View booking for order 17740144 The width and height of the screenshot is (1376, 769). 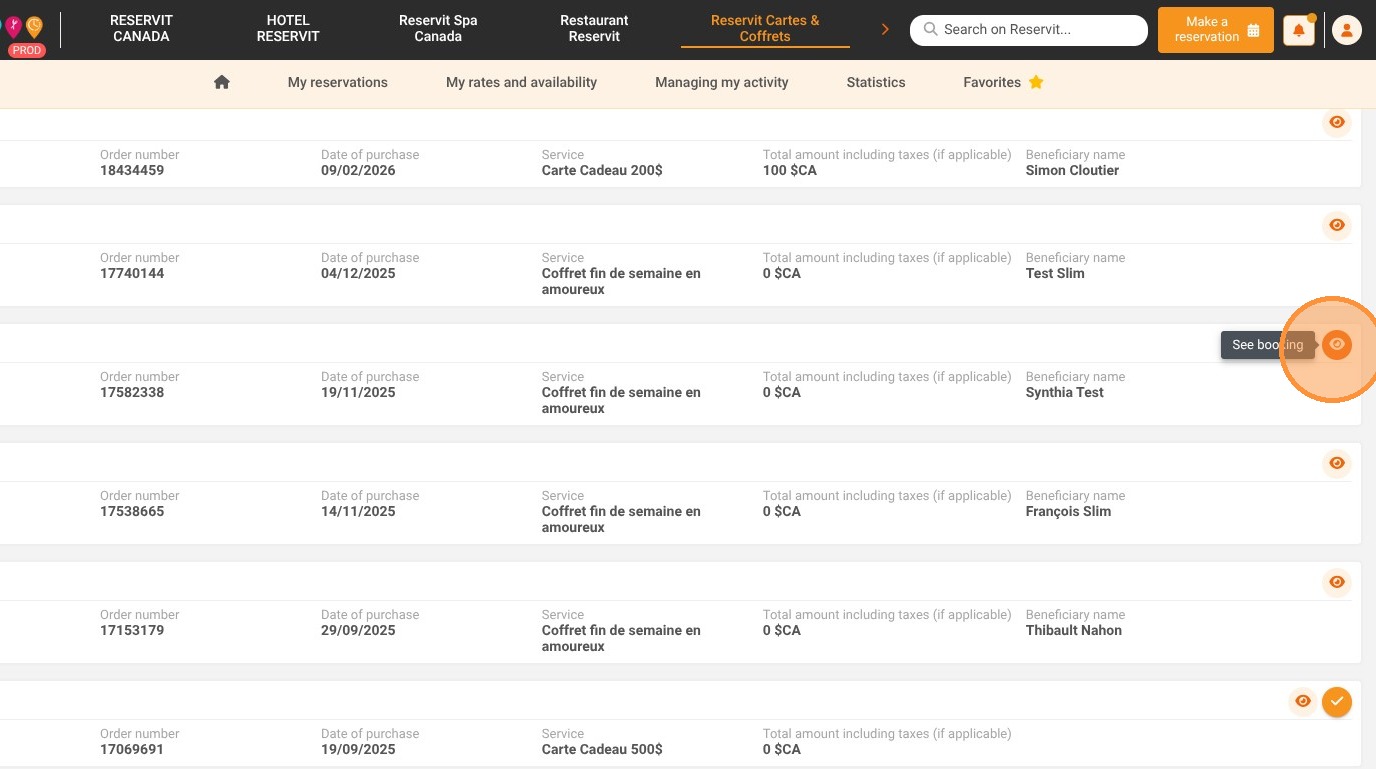(x=1337, y=225)
